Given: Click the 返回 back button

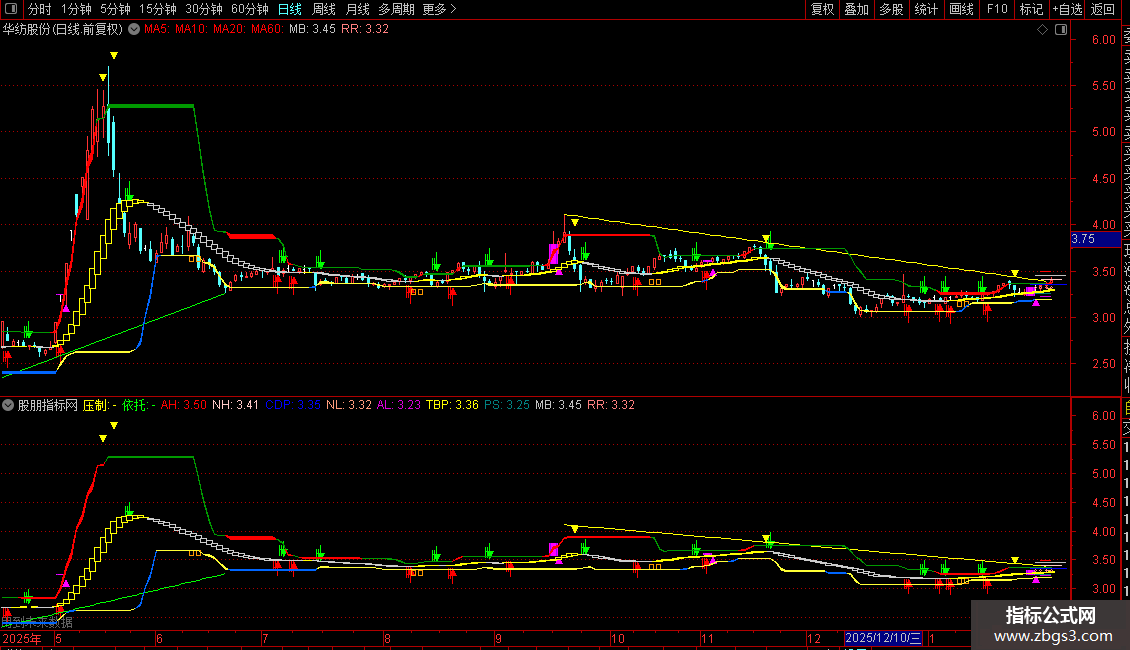Looking at the screenshot, I should tap(1103, 9).
